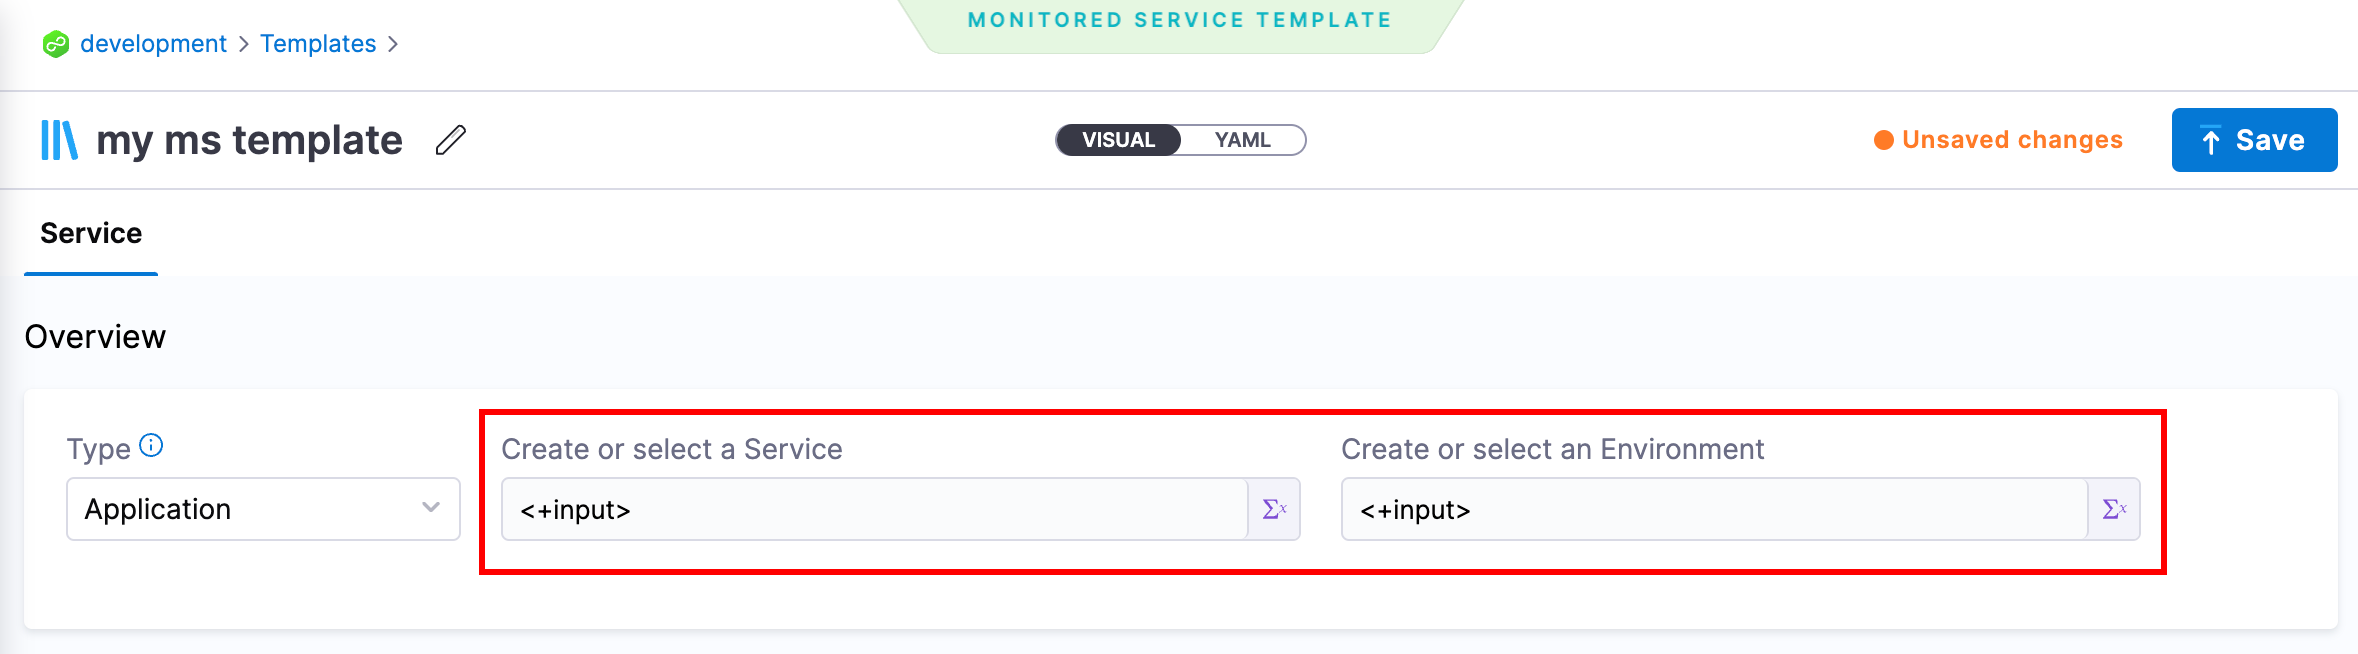
Task: Click the green Harness project icon
Action: coord(56,44)
